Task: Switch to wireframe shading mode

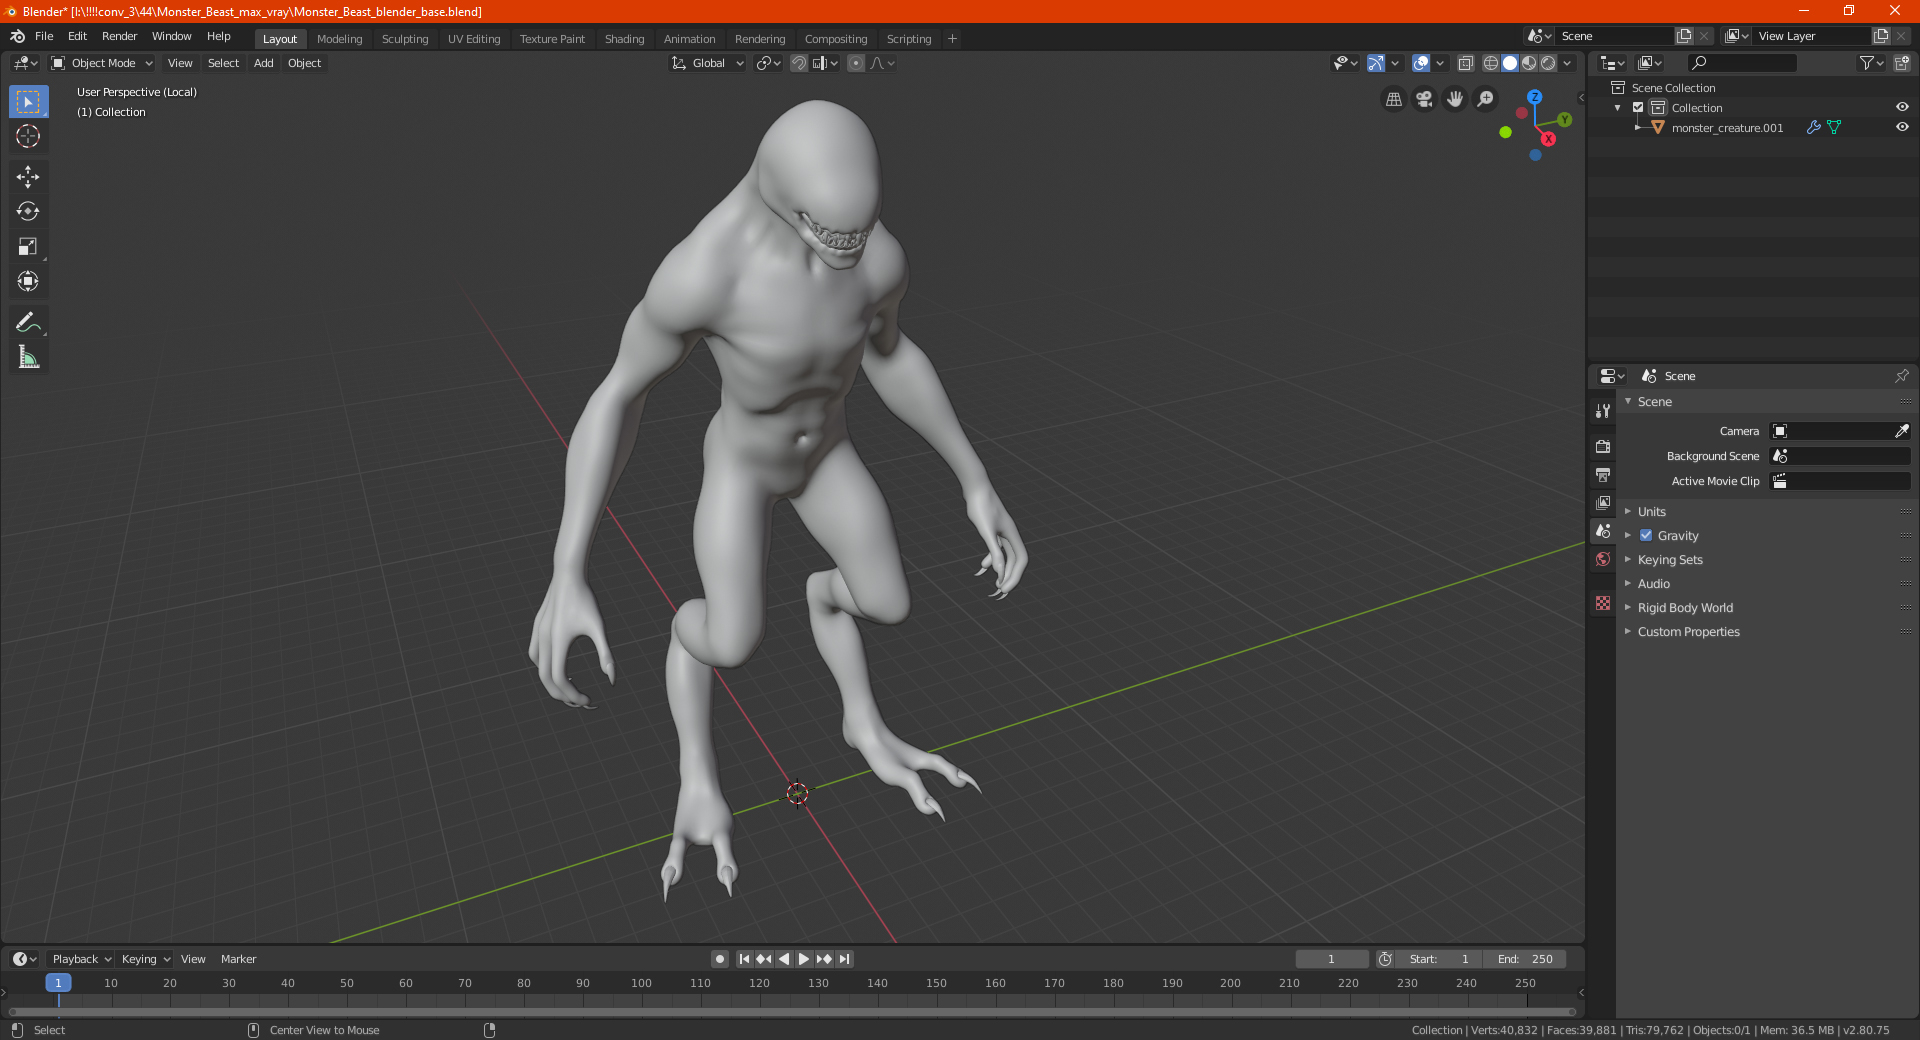Action: tap(1491, 63)
